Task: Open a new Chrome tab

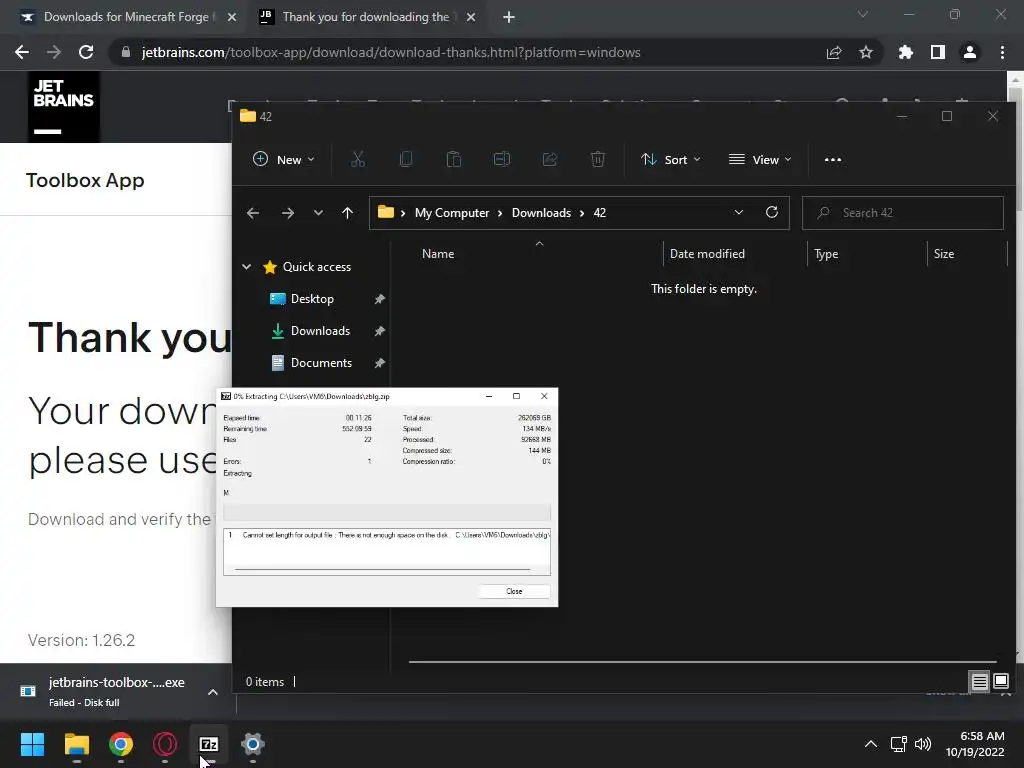Action: 509,17
